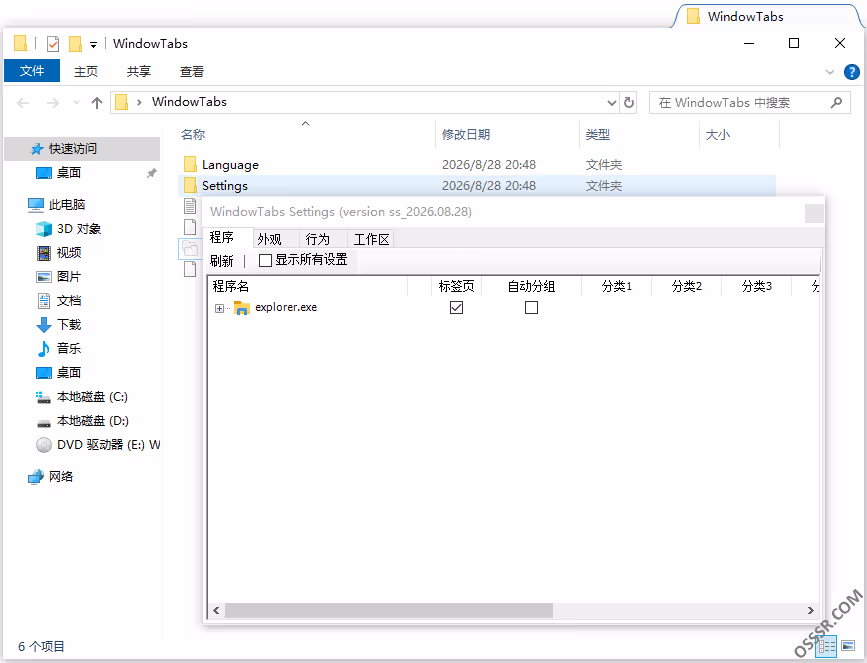Image resolution: width=867 pixels, height=663 pixels.
Task: Go up one folder level
Action: click(97, 103)
